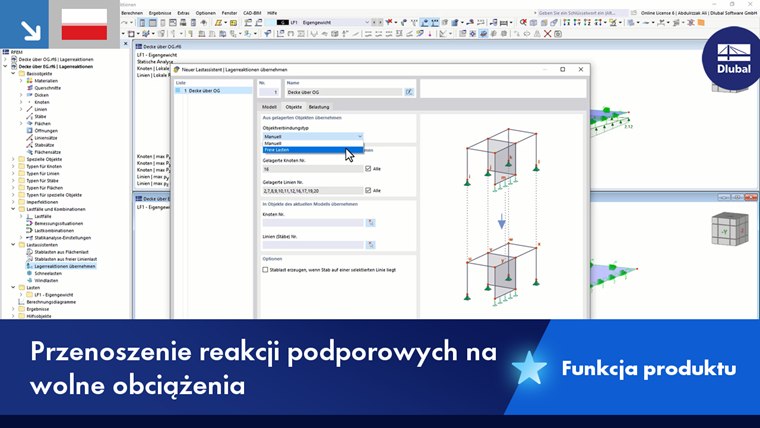Switch to the Modell tab
The height and width of the screenshot is (428, 760).
[x=269, y=107]
